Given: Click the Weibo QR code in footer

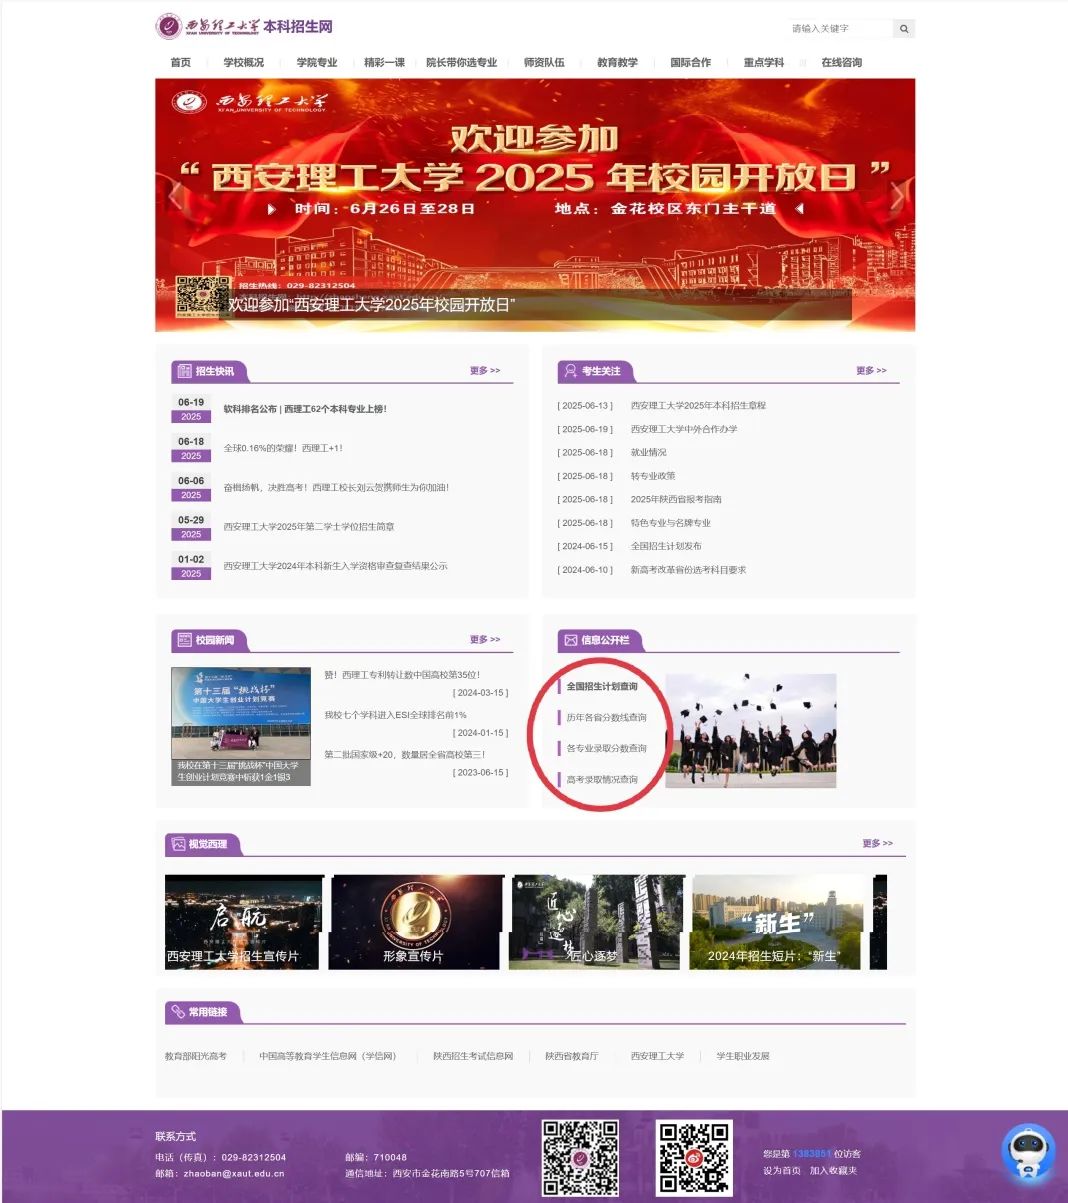Looking at the screenshot, I should [x=694, y=1158].
